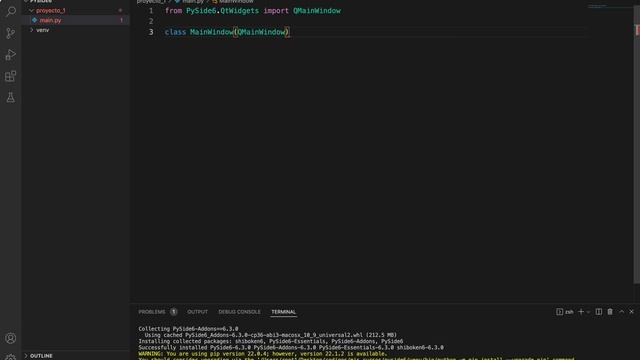Click the editor minimap
Image resolution: width=640 pixels, height=360 pixels.
(x=610, y=7)
